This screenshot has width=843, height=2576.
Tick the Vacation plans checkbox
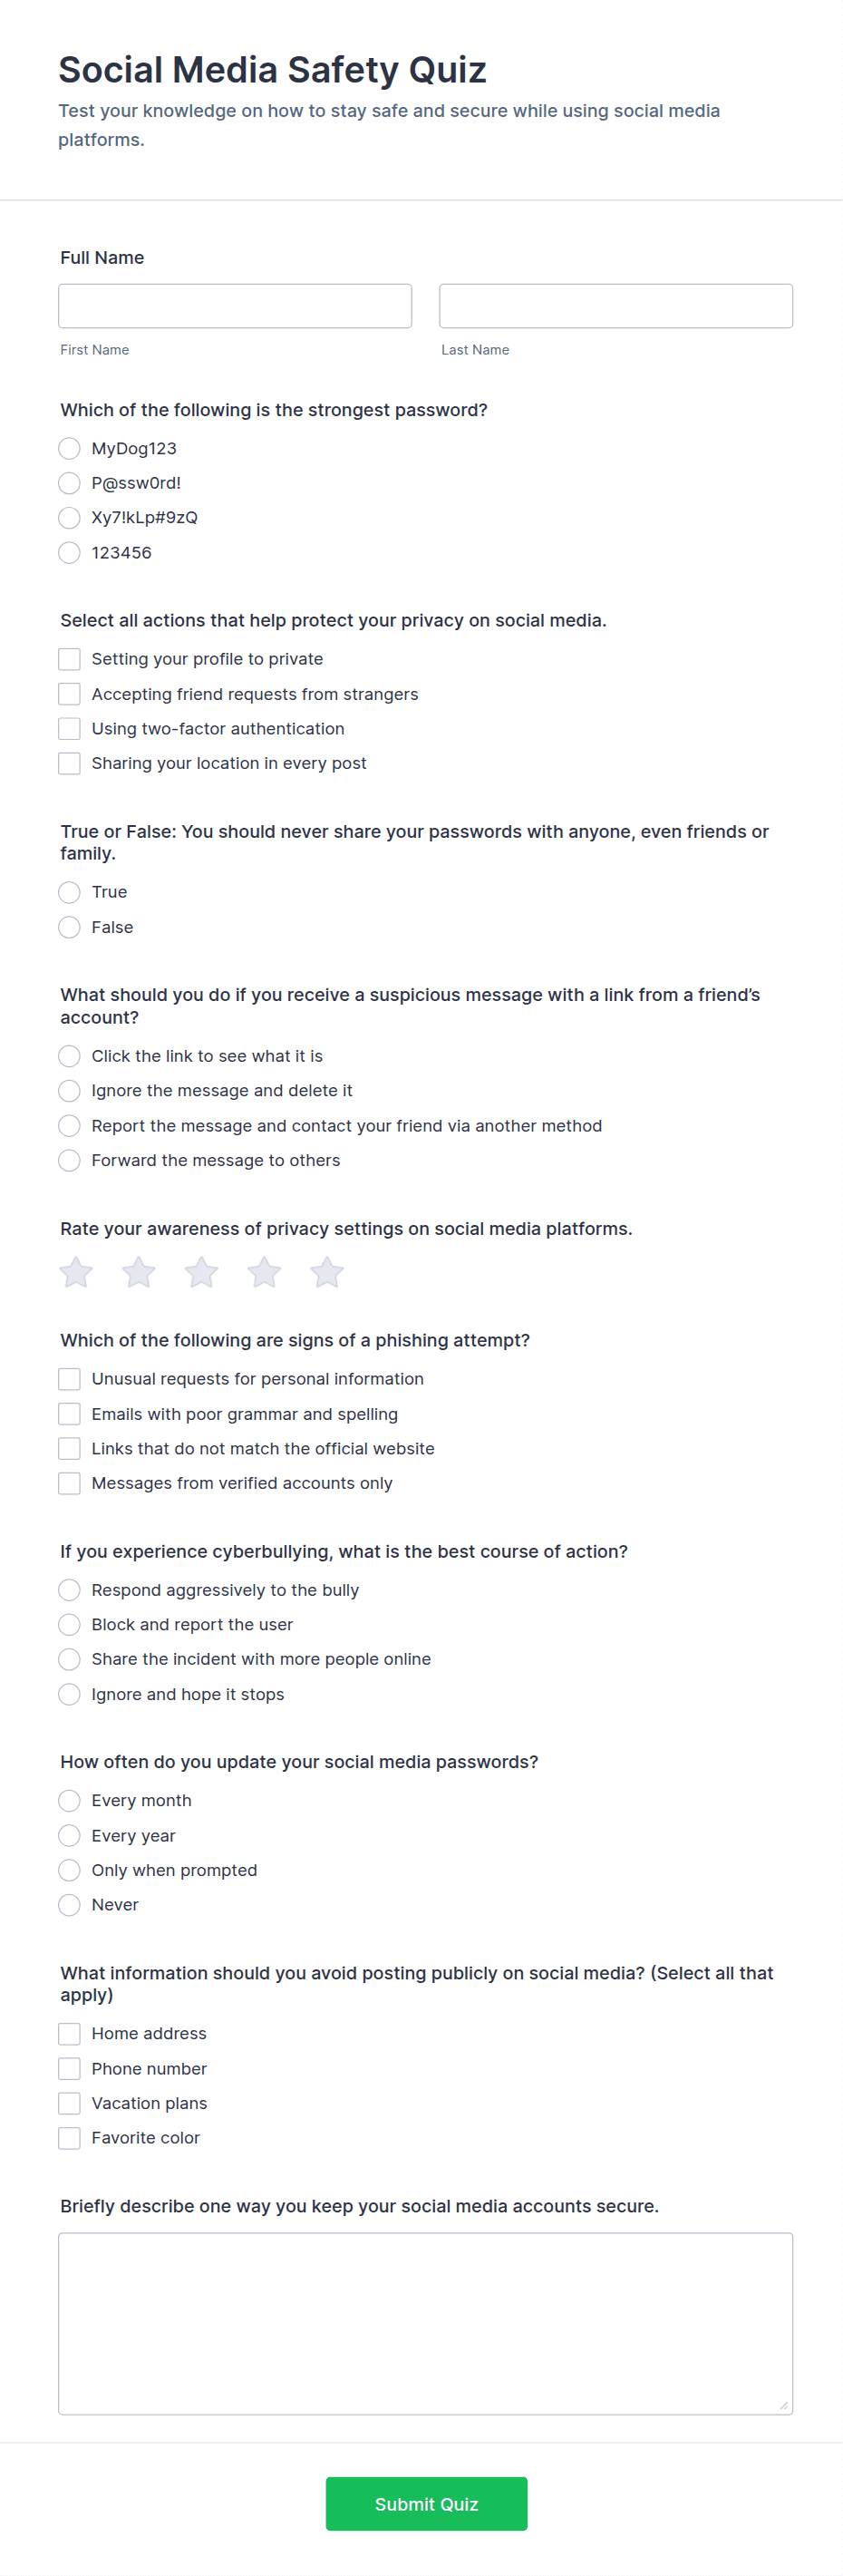69,2104
